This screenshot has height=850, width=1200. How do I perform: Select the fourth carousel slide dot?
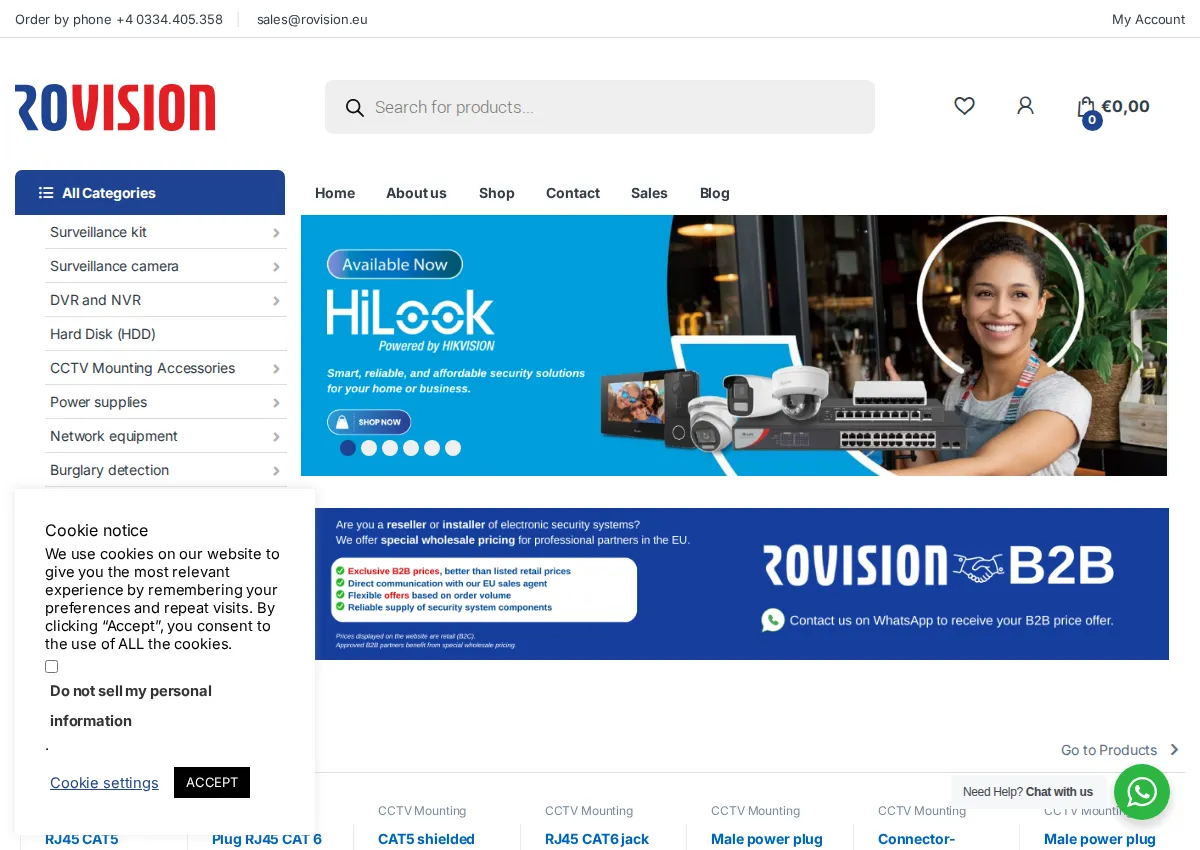(x=411, y=448)
